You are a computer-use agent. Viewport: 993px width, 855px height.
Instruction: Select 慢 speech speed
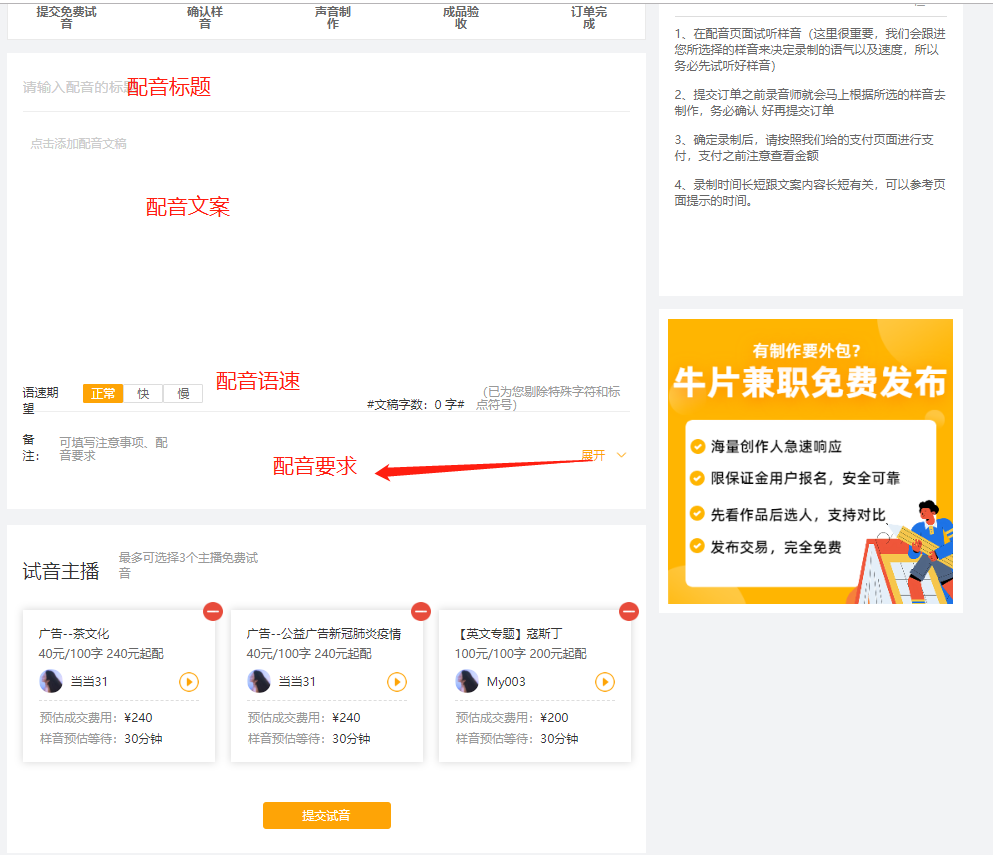tap(182, 393)
